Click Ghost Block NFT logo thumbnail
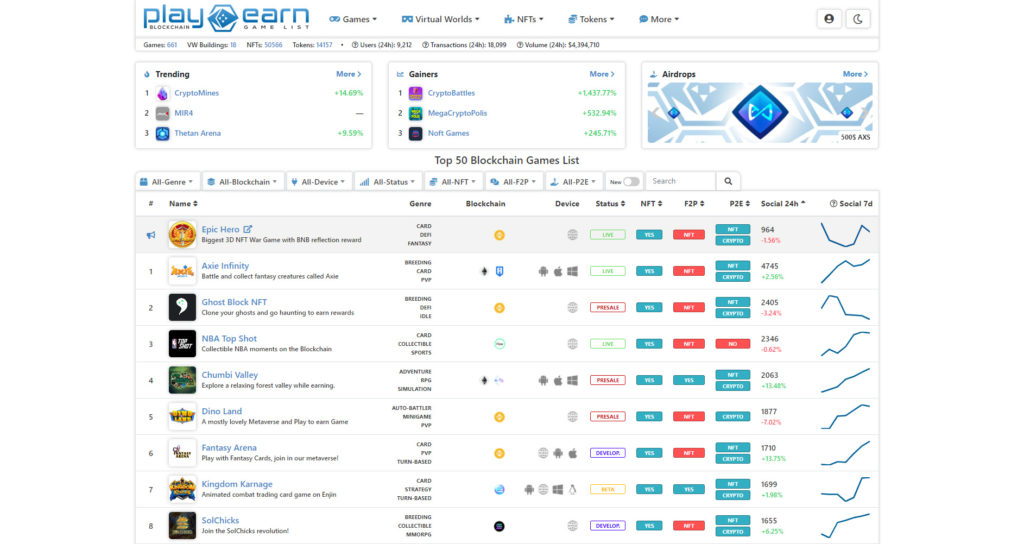Screen dimensions: 1024x544 pos(182,307)
